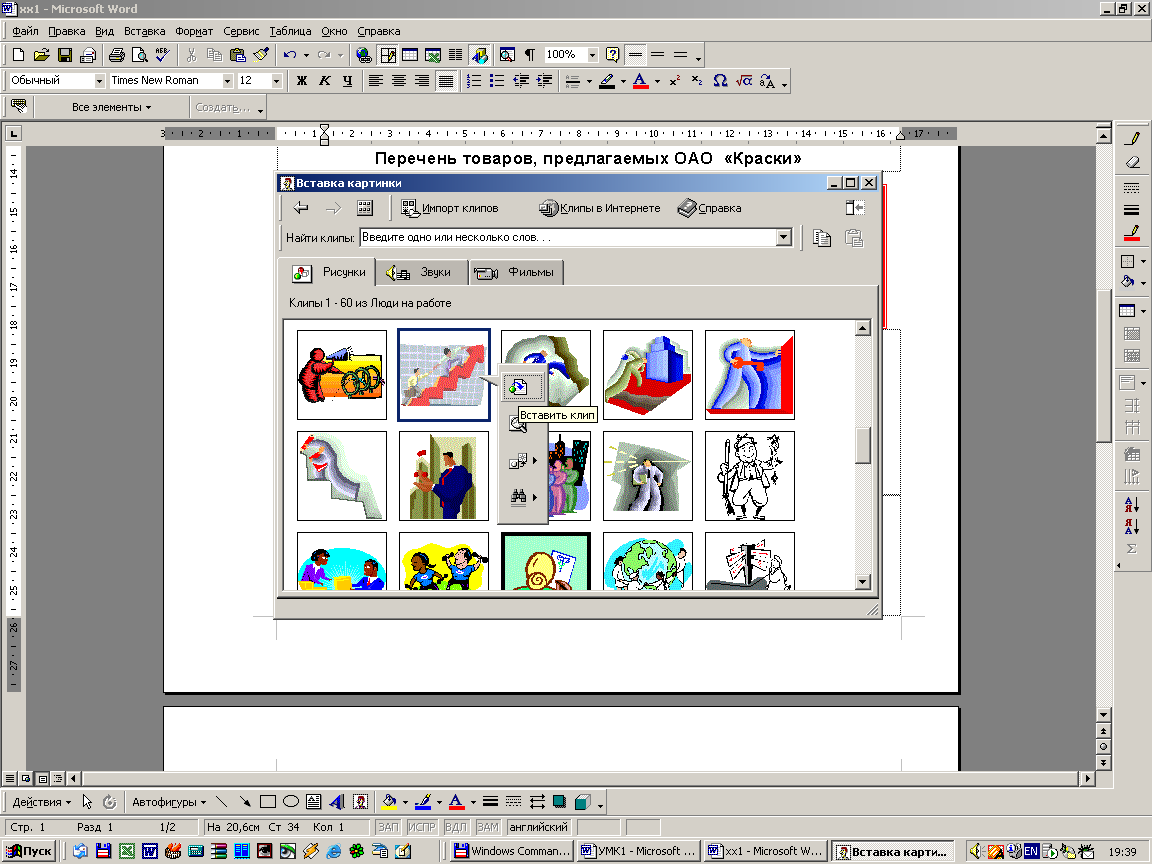1152x864 pixels.
Task: Click the shrink window icon in clip gallery
Action: click(854, 209)
